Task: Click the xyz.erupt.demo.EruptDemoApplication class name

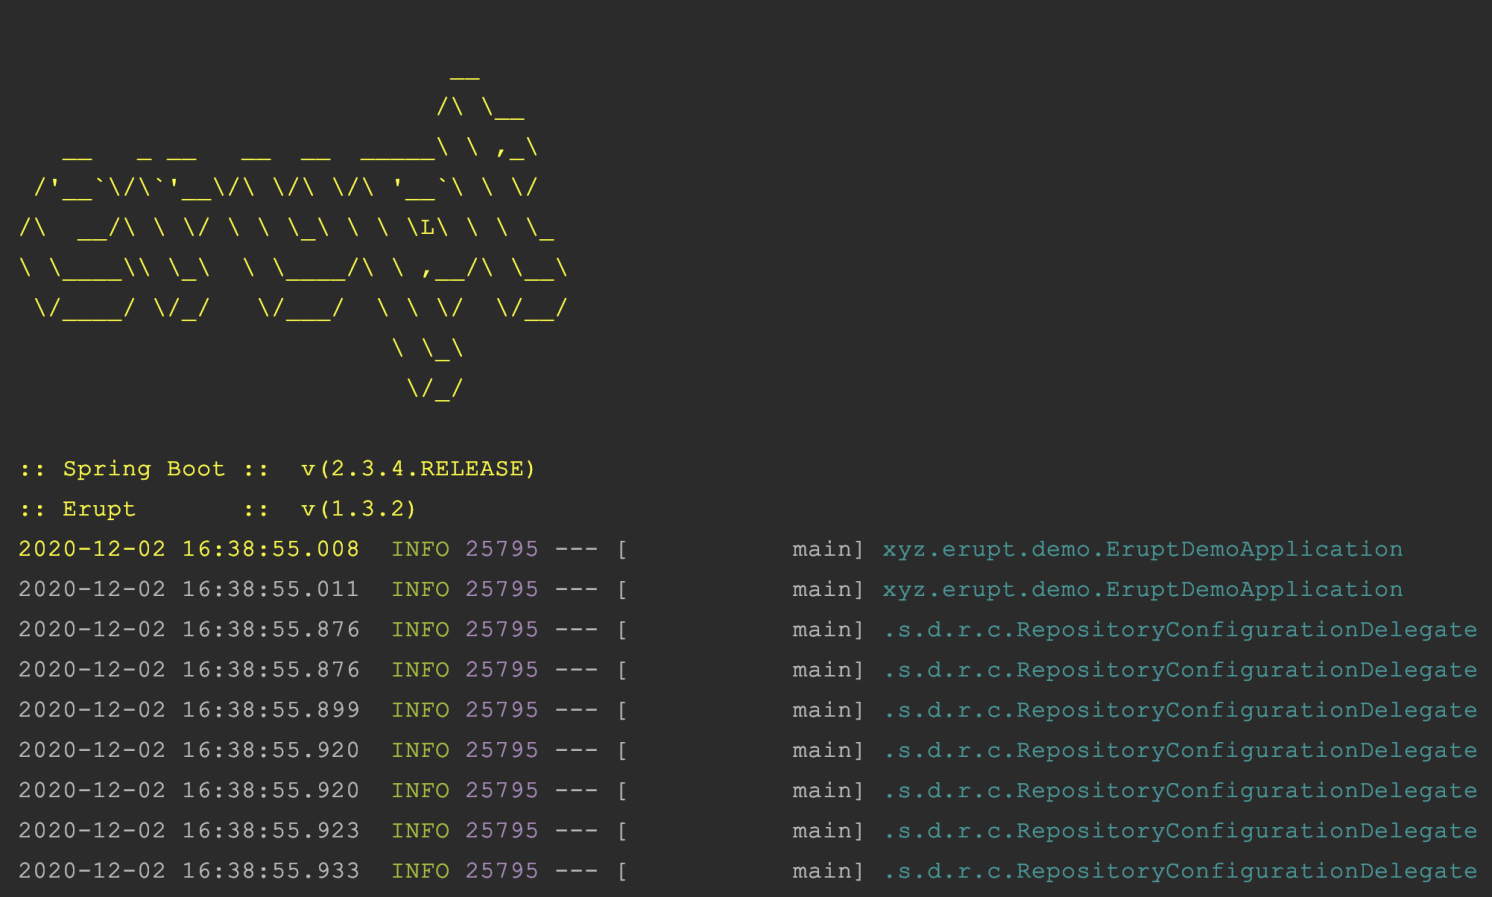Action: coord(1141,548)
